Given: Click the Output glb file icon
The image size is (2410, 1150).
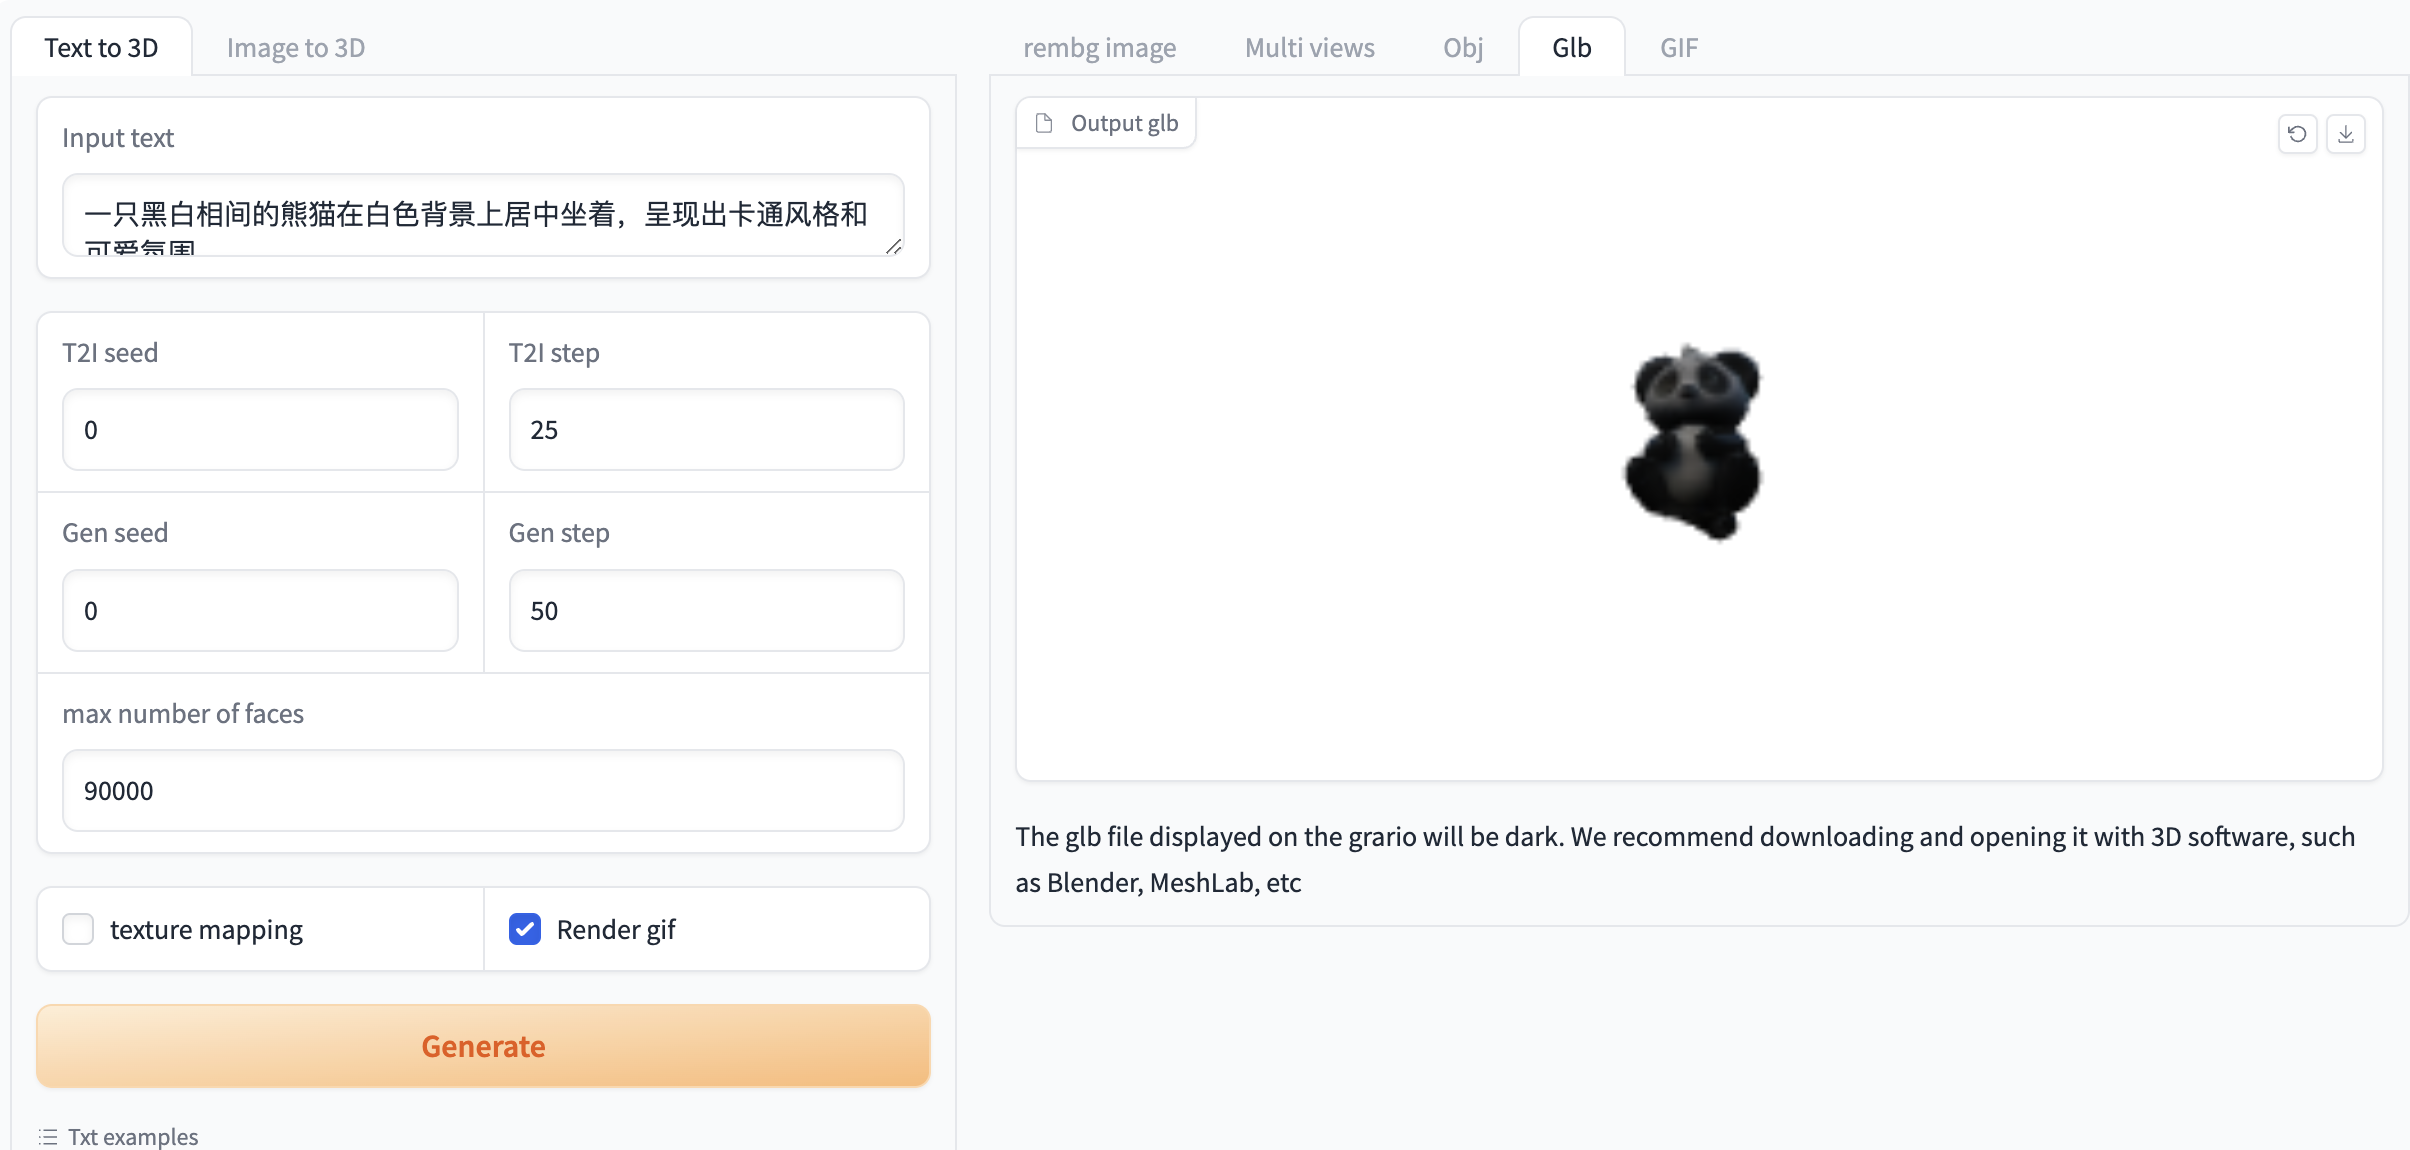Looking at the screenshot, I should (1044, 123).
